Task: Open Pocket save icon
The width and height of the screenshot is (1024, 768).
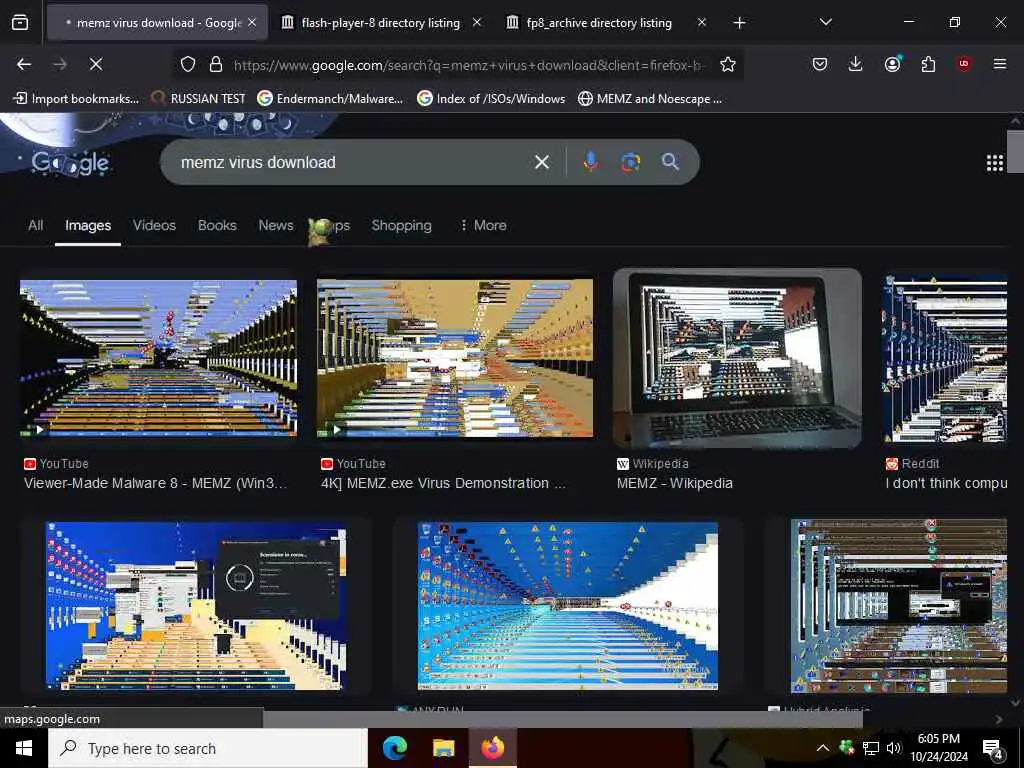Action: point(820,64)
